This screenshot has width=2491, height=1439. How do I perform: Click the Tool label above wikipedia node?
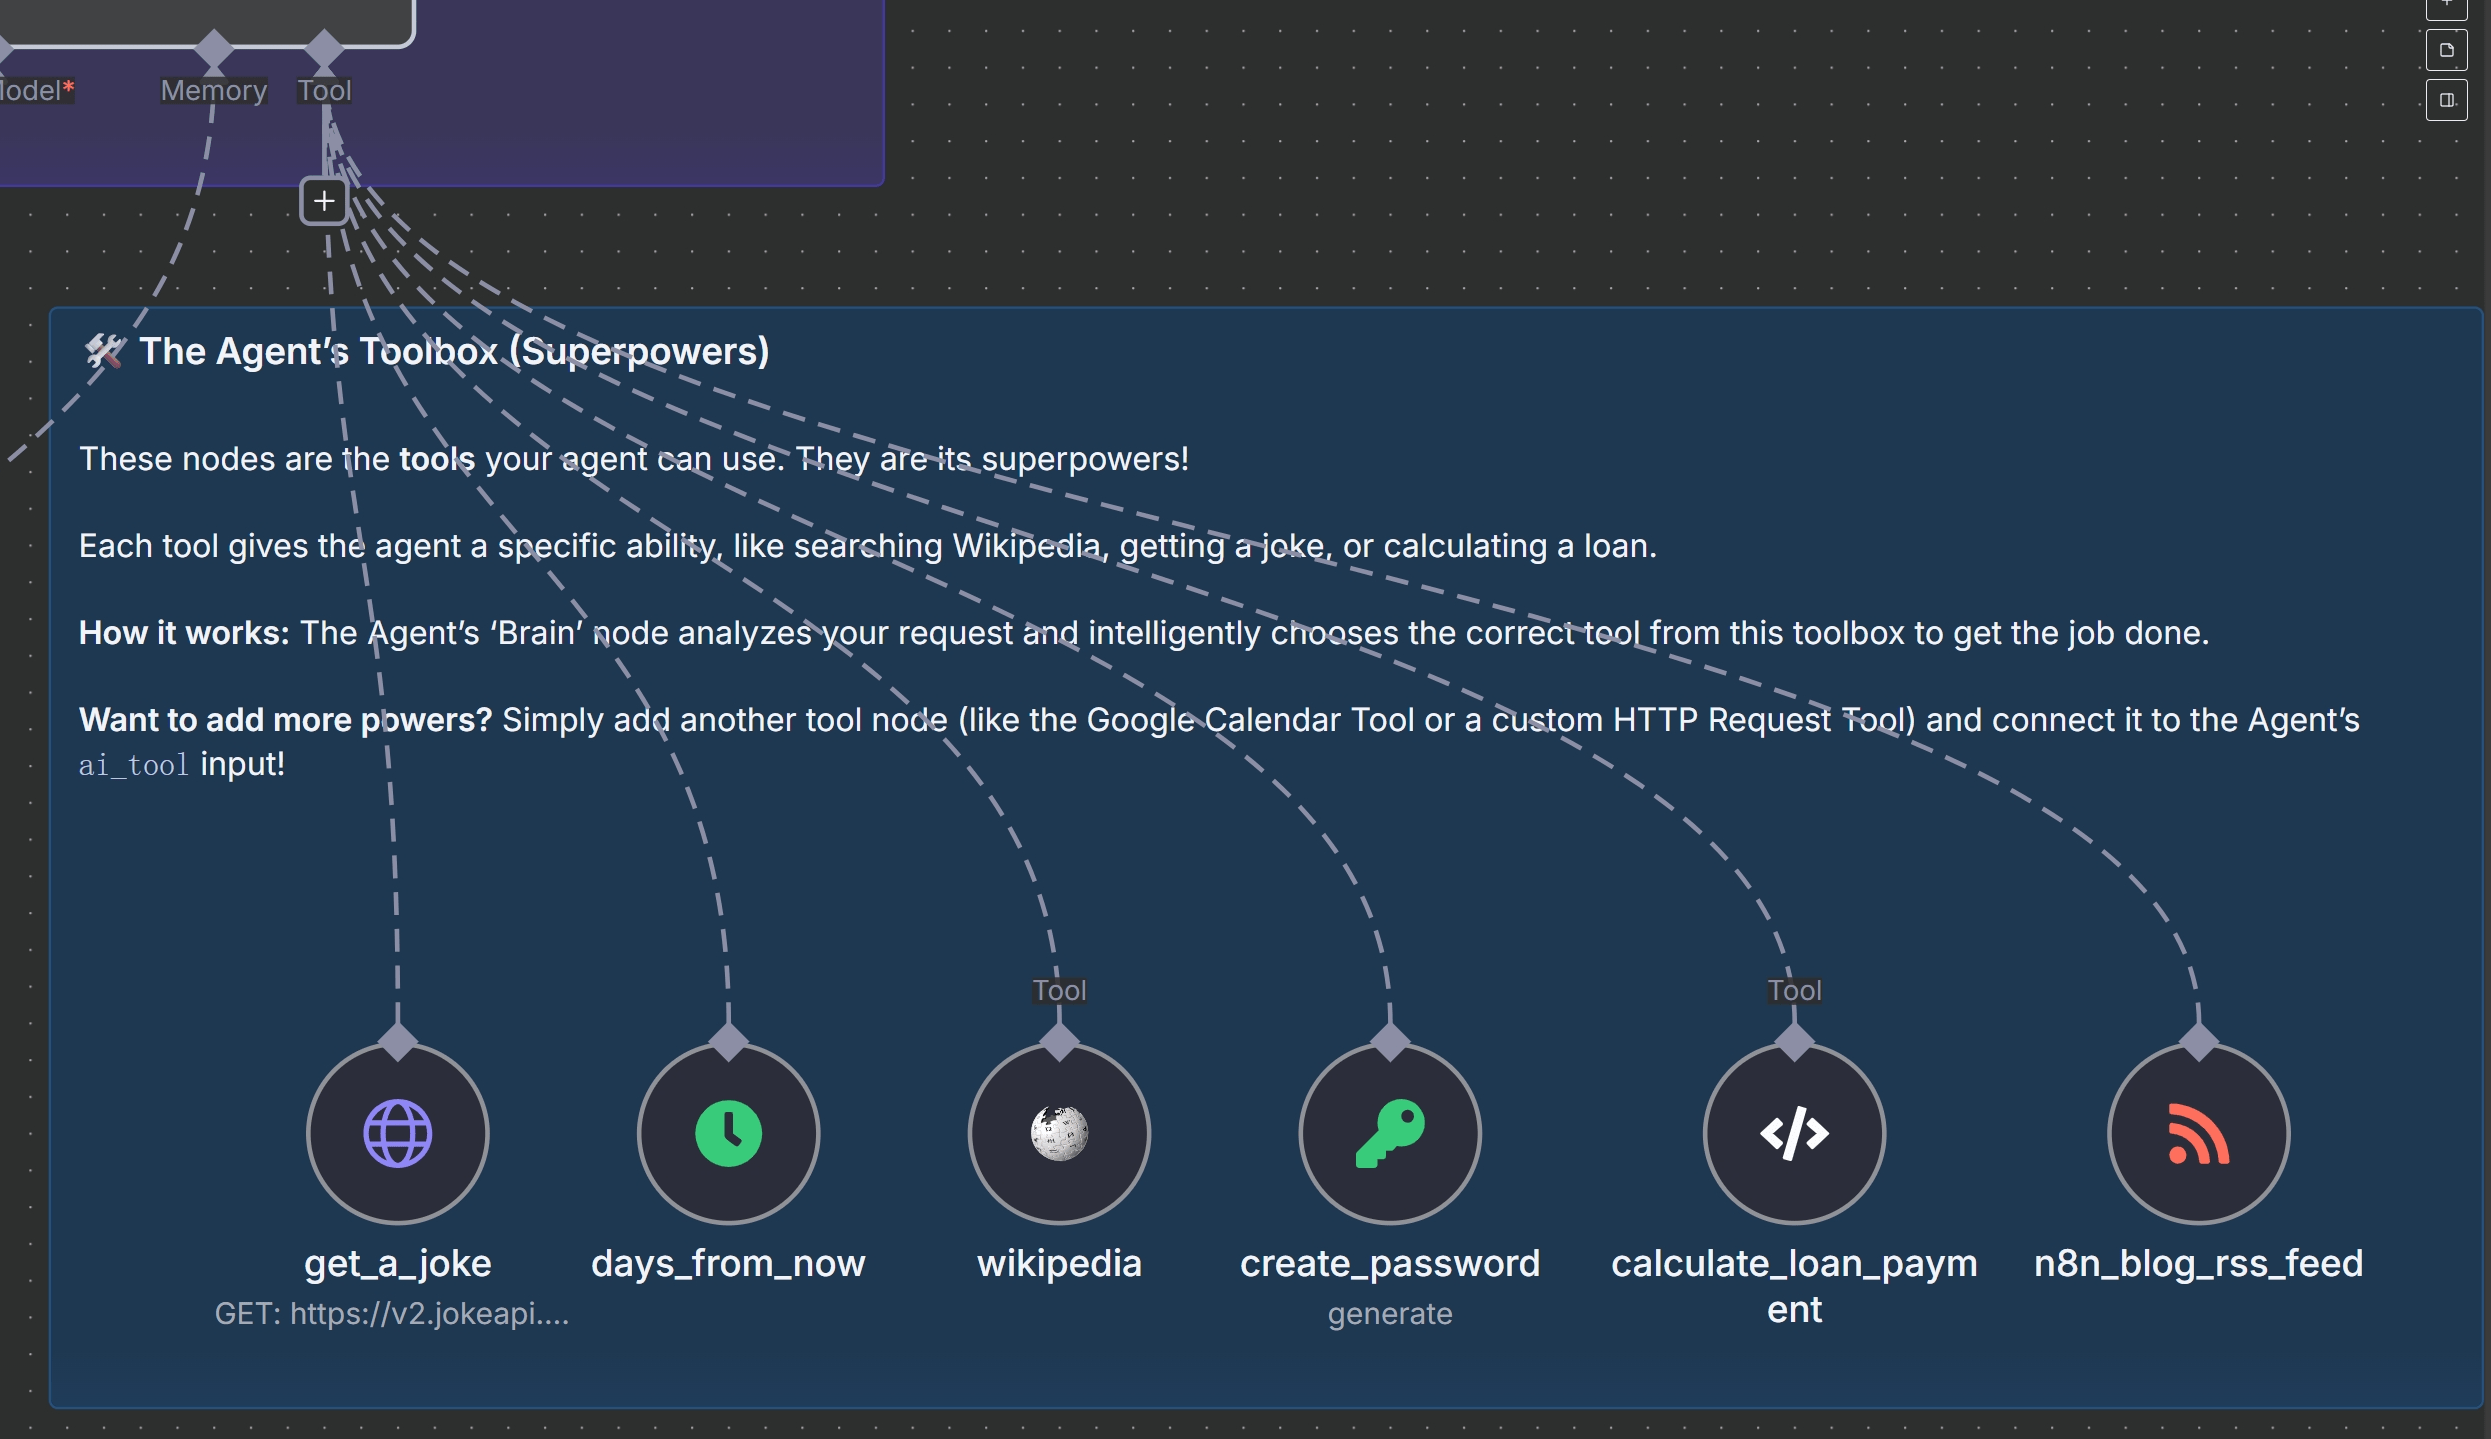1059,990
